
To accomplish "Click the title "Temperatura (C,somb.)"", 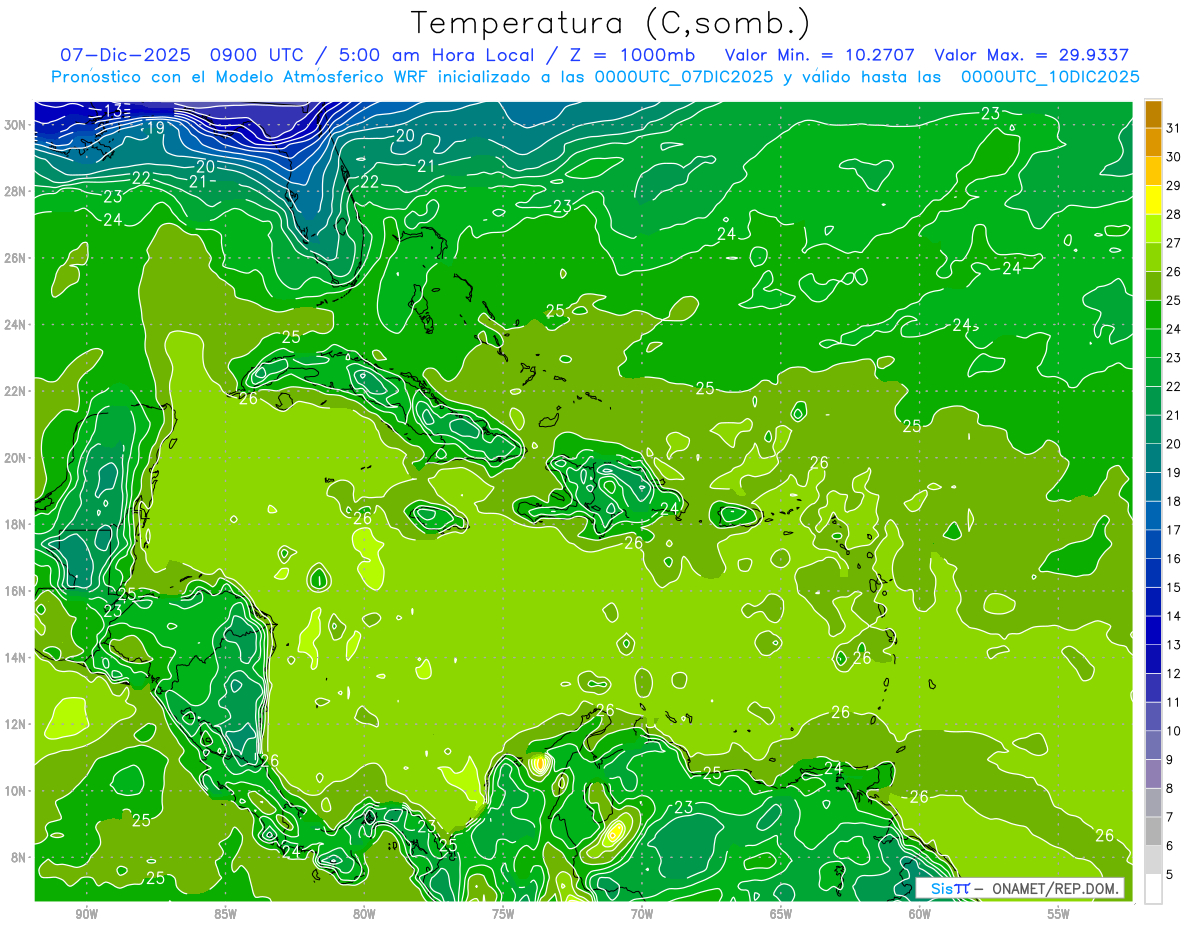I will point(611,23).
